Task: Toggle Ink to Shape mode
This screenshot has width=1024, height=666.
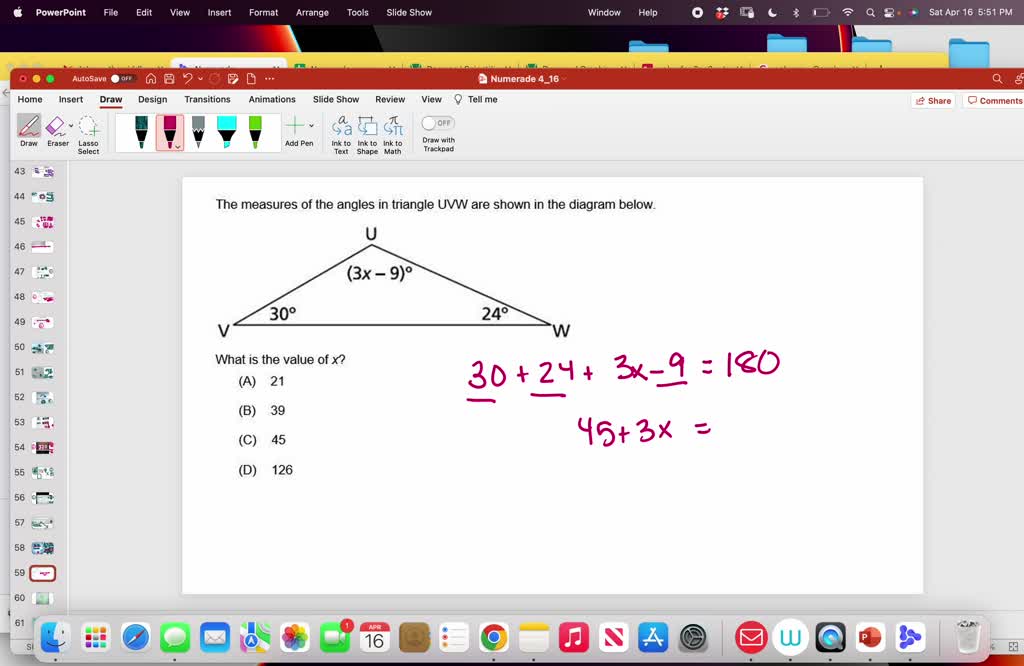Action: click(367, 133)
